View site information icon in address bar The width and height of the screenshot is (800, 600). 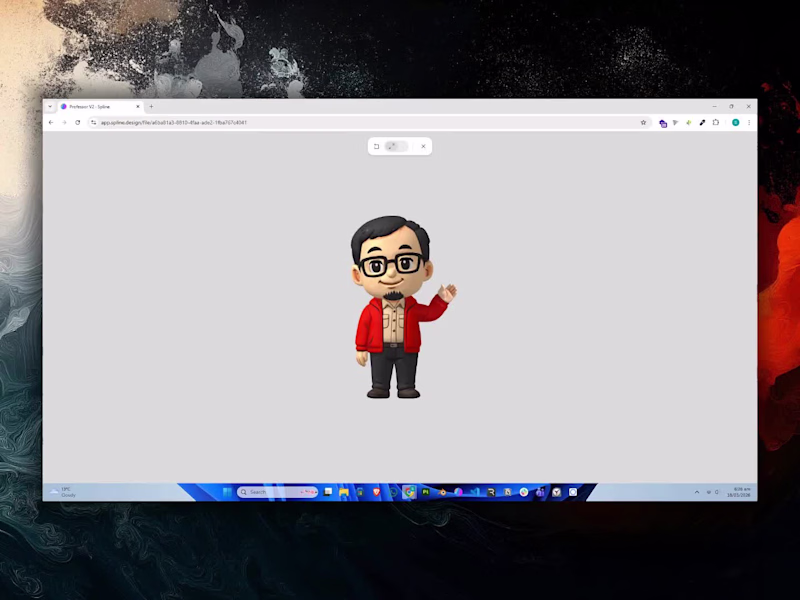click(93, 122)
